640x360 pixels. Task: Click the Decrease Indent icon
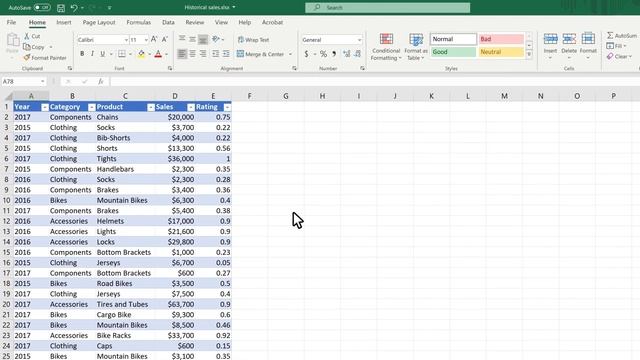(216, 54)
